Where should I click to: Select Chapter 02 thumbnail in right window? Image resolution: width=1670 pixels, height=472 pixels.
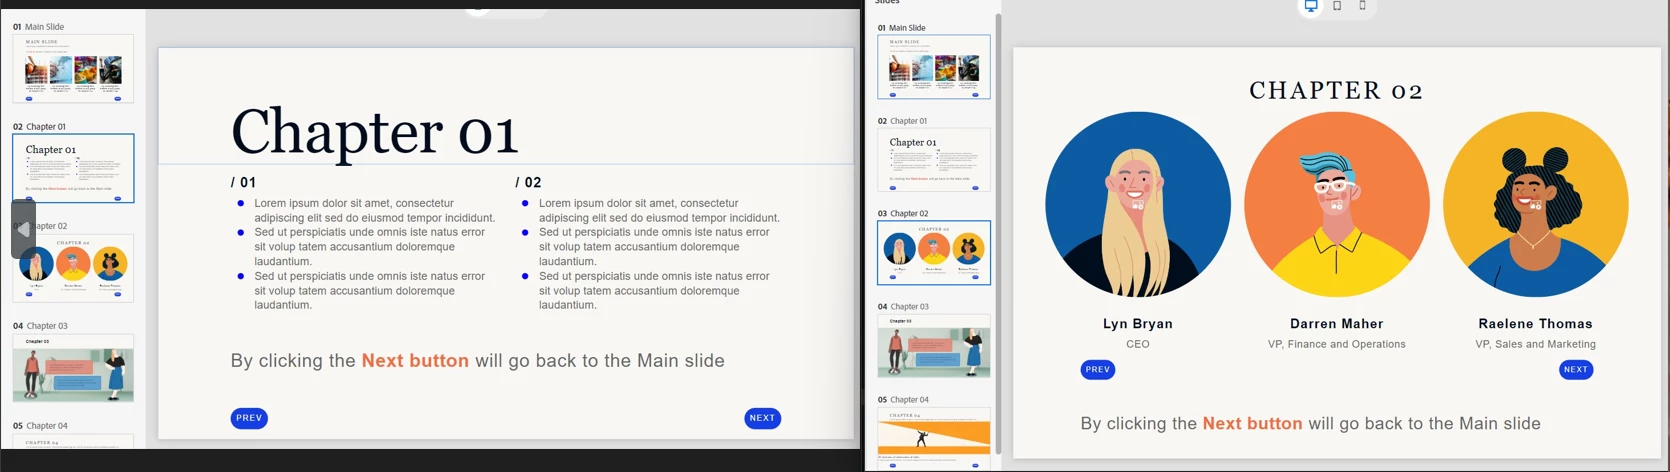tap(934, 253)
